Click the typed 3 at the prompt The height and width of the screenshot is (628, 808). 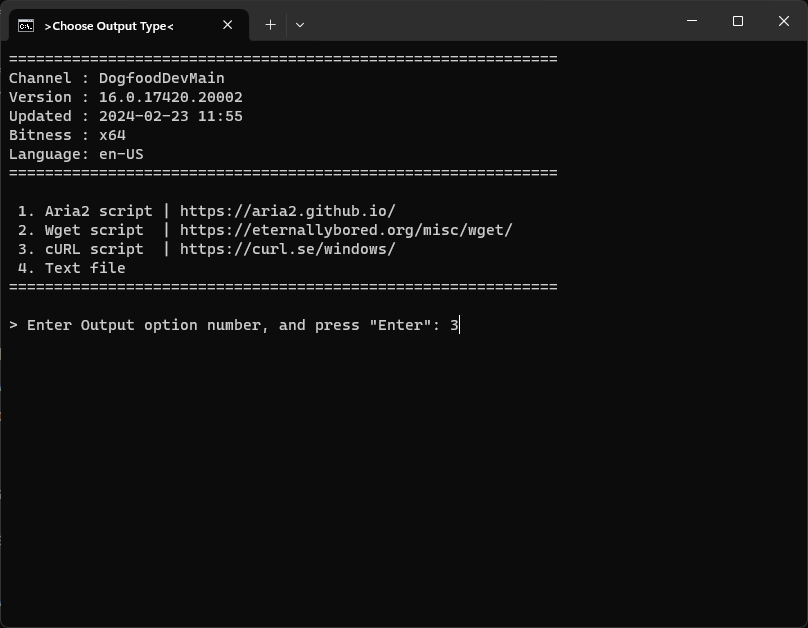tap(454, 326)
